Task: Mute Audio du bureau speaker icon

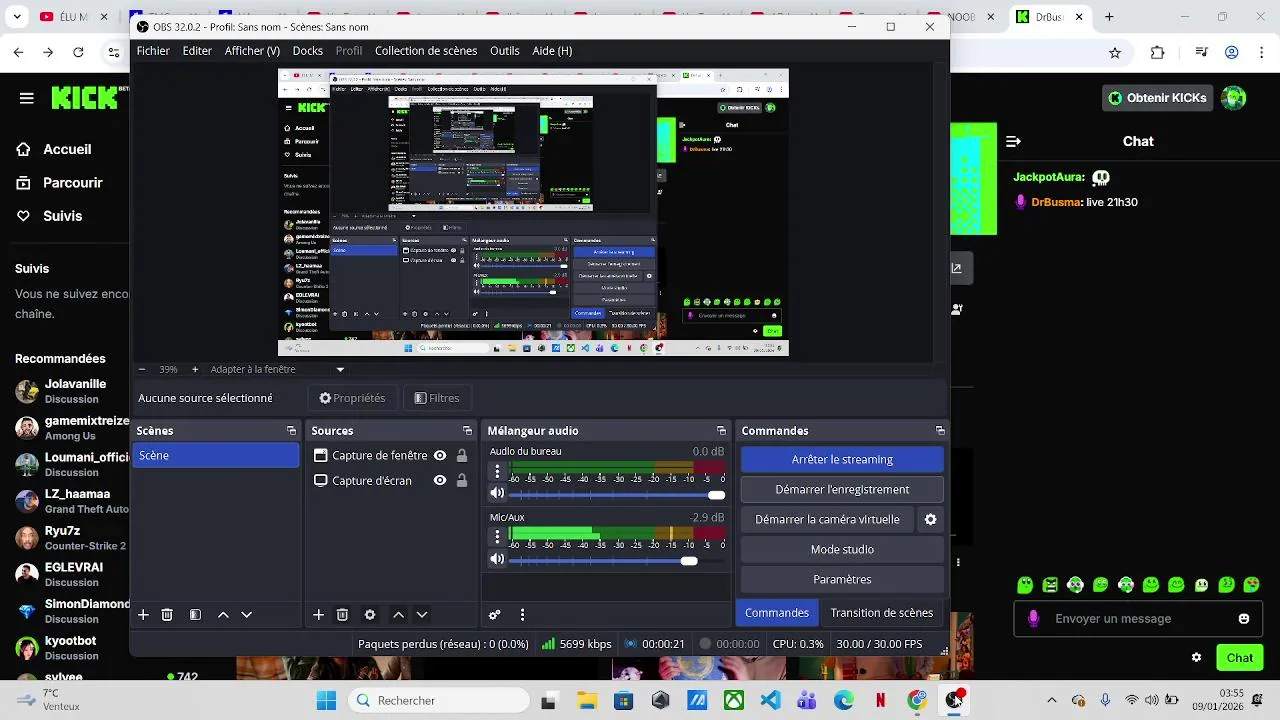Action: pyautogui.click(x=497, y=493)
